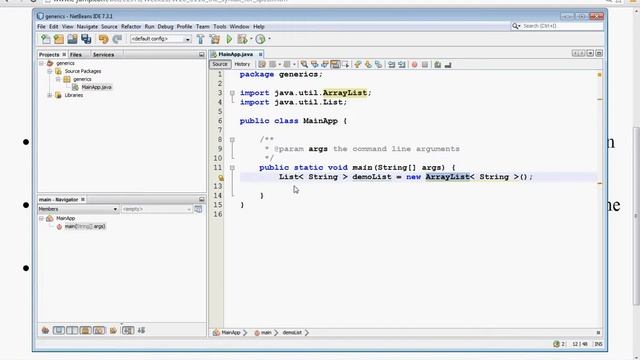Screen dimensions: 640x360
Task: Select main(String[] args) in Navigator
Action: pos(85,226)
